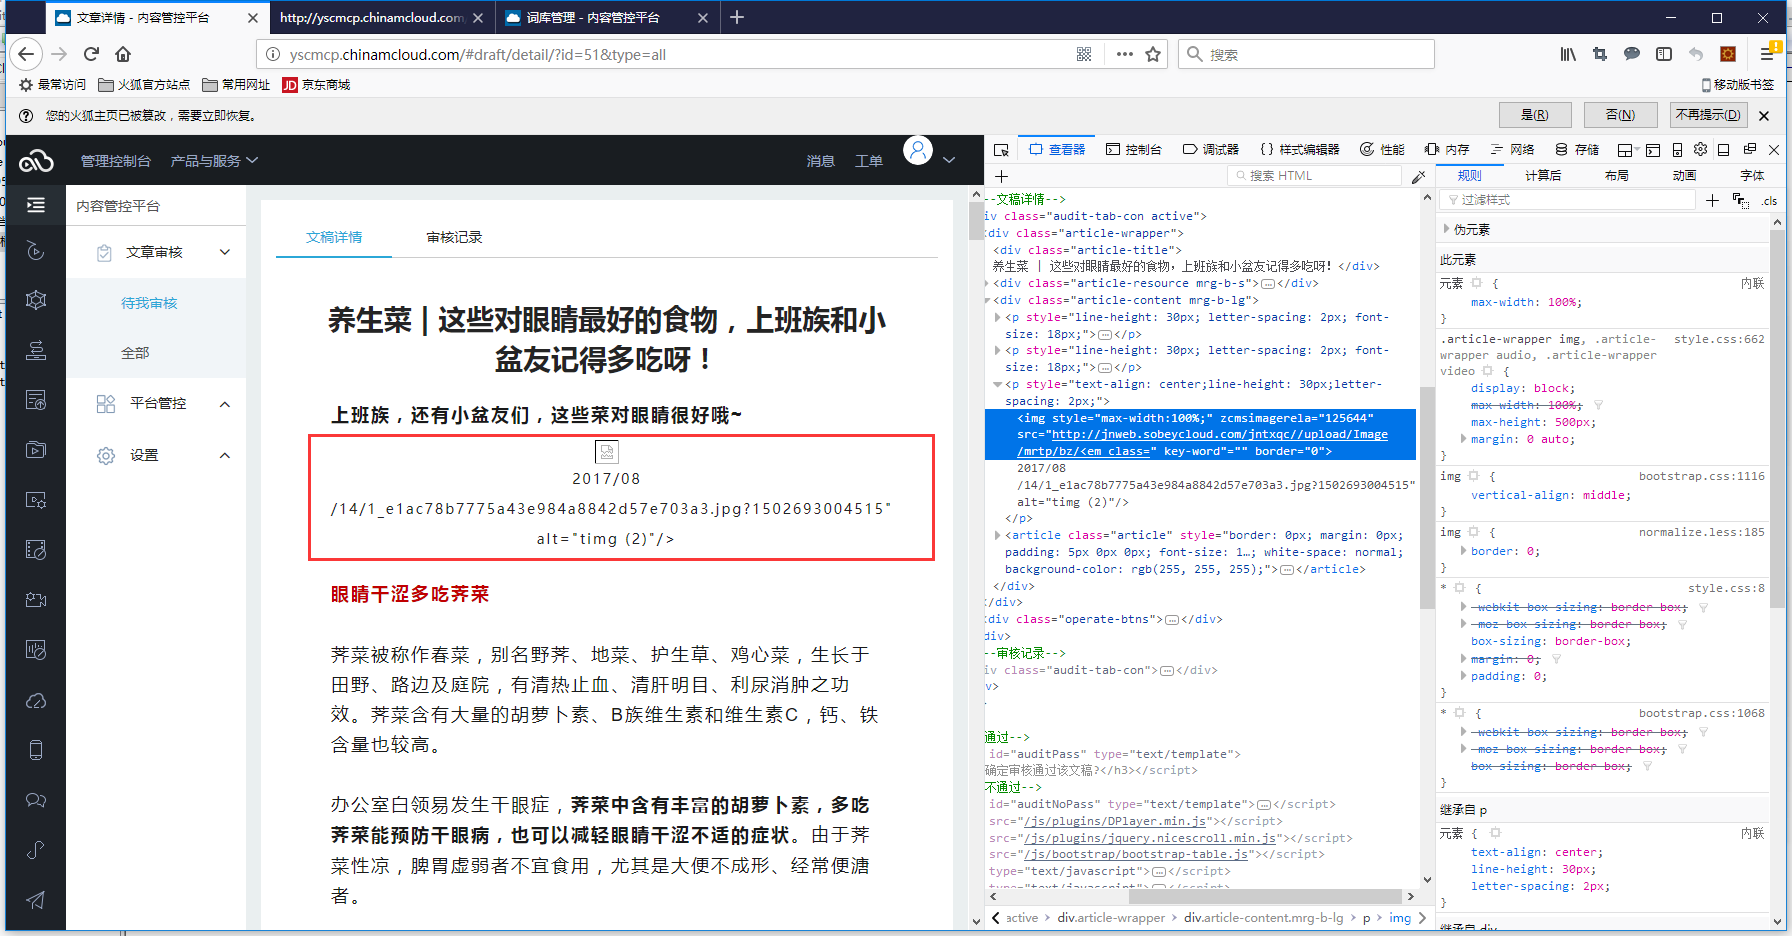This screenshot has width=1792, height=936.
Task: Activate the devtools element picker icon
Action: [x=1001, y=150]
